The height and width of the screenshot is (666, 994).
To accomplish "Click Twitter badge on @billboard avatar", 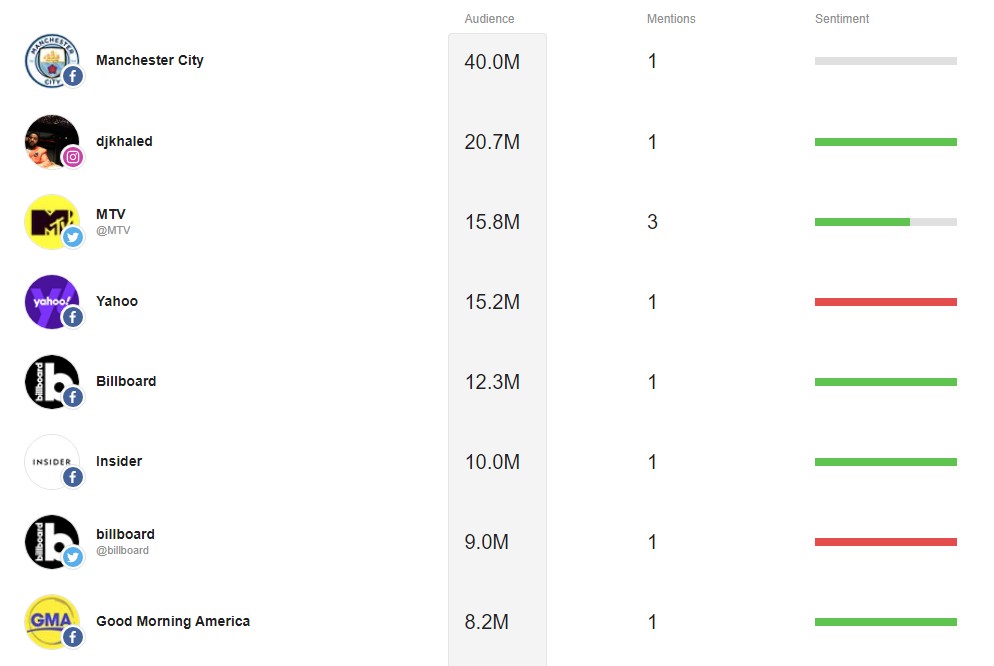I will pos(73,557).
